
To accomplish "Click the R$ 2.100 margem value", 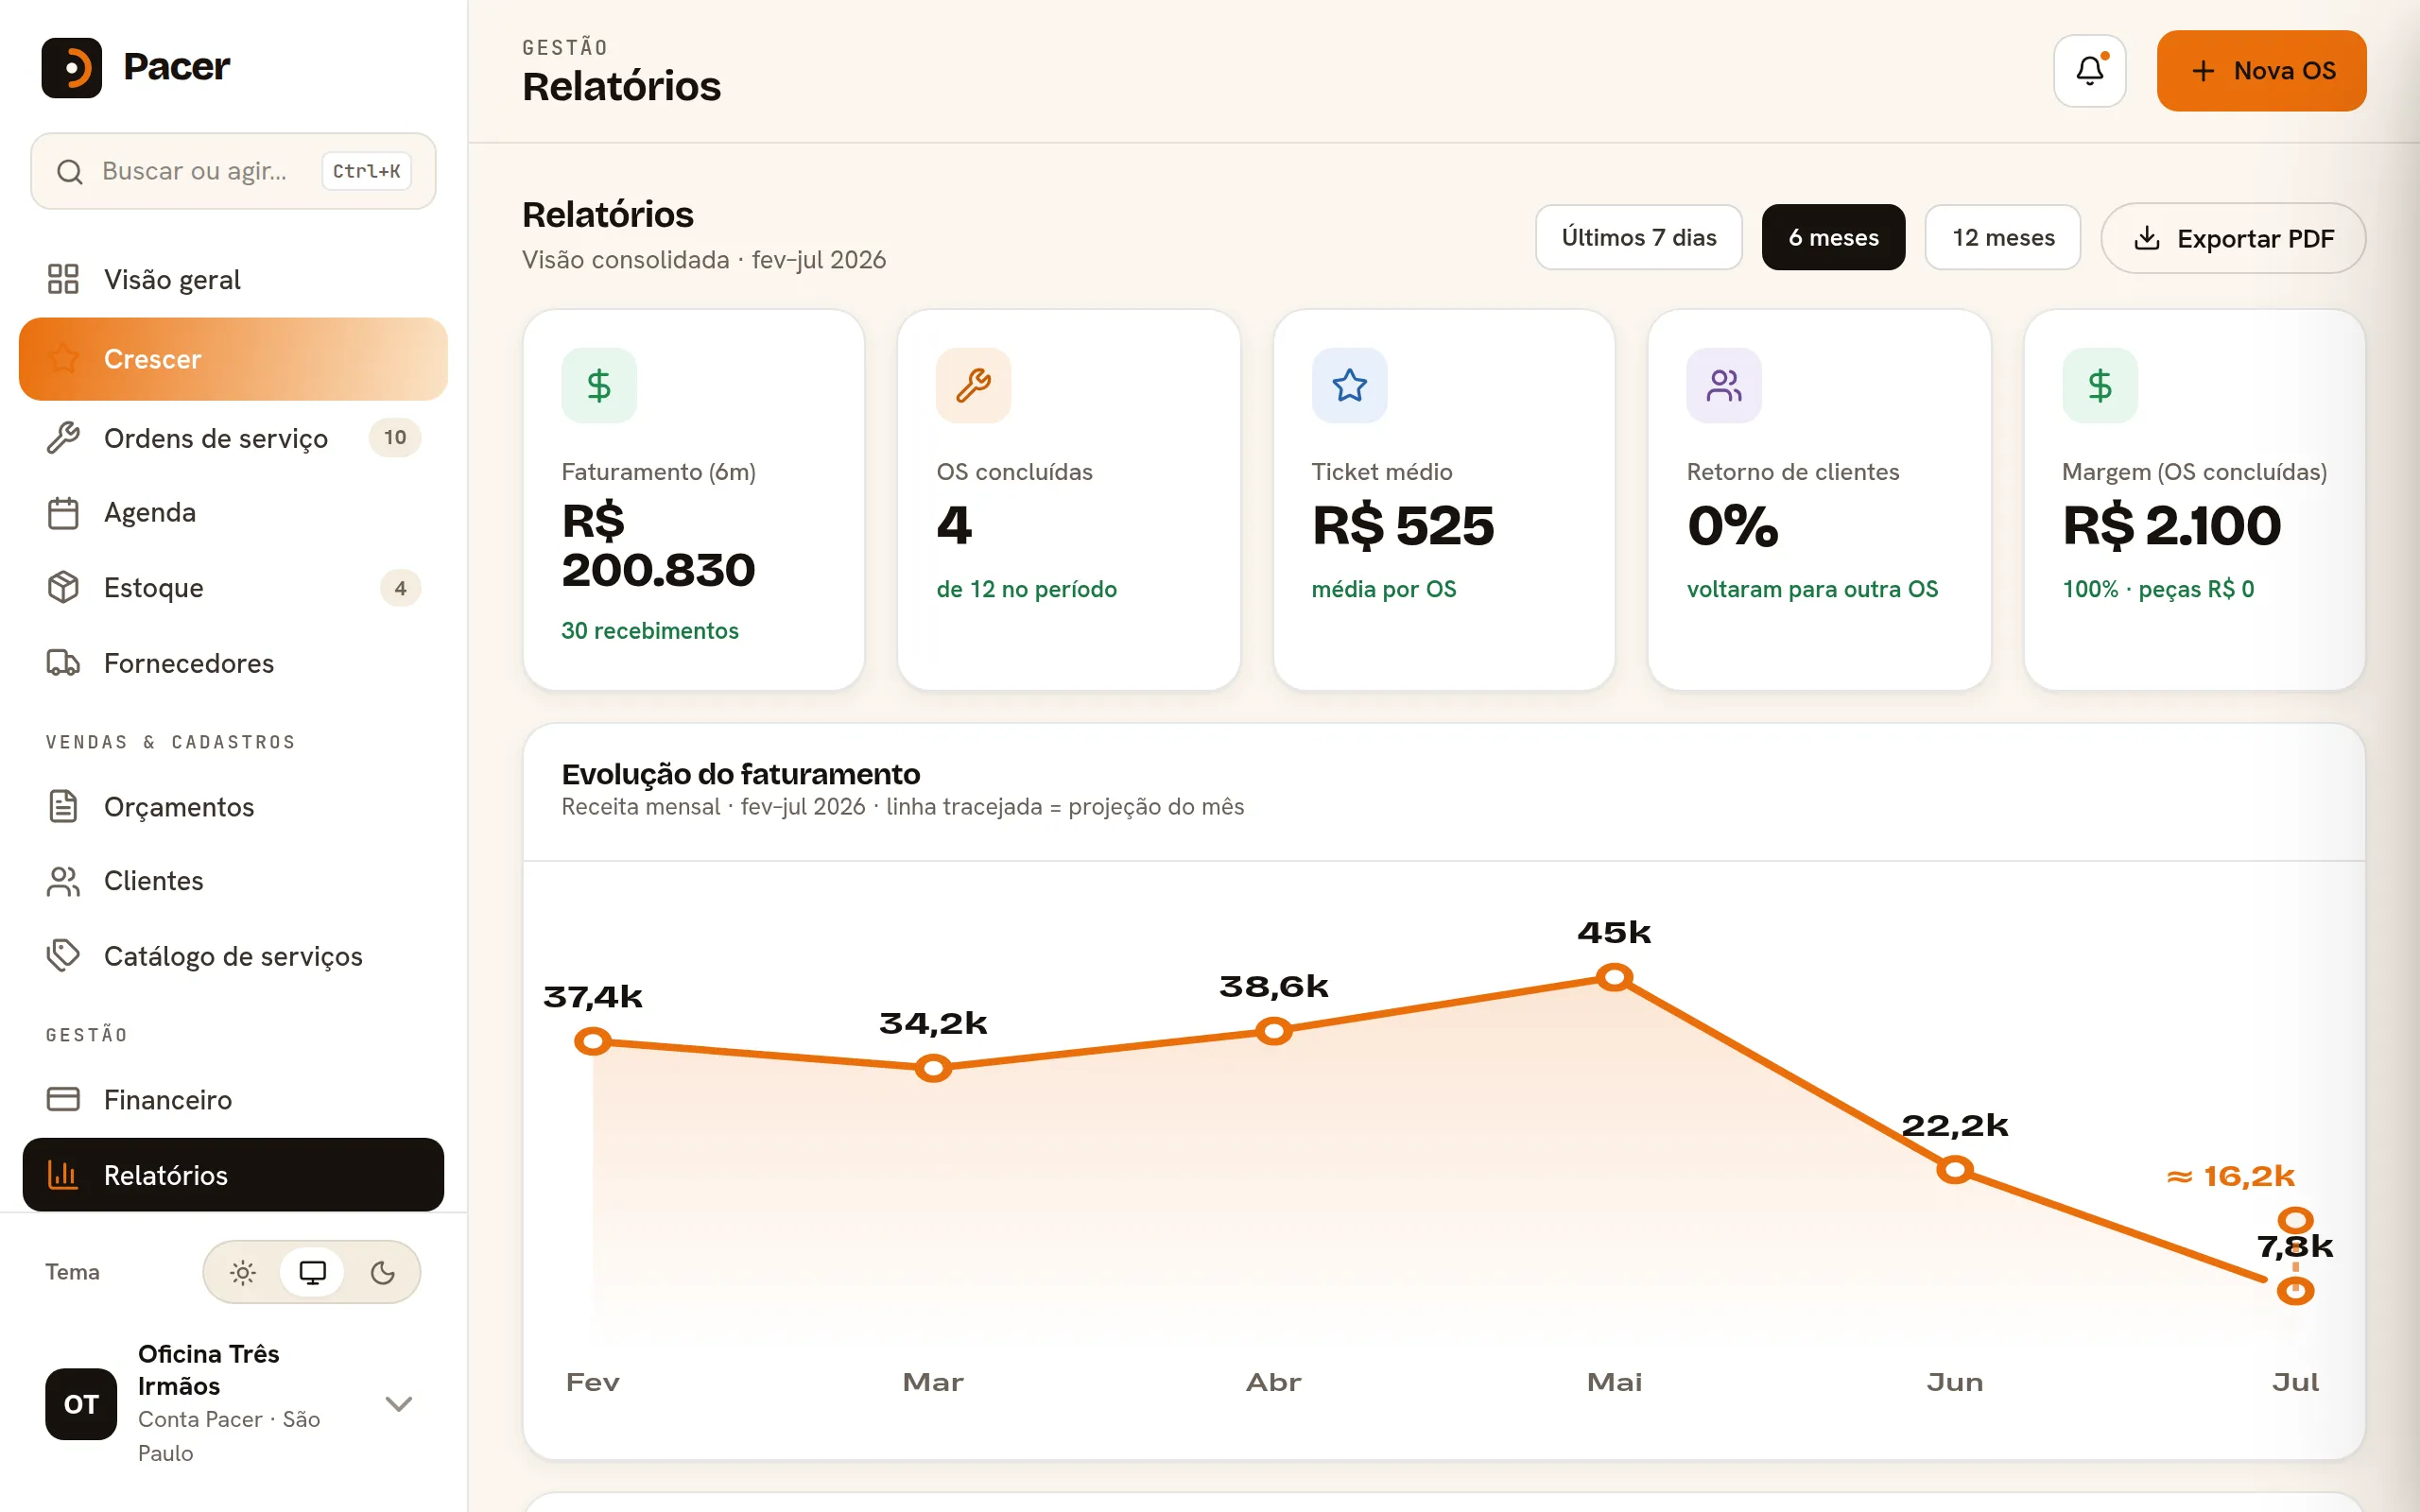I will pos(2171,525).
